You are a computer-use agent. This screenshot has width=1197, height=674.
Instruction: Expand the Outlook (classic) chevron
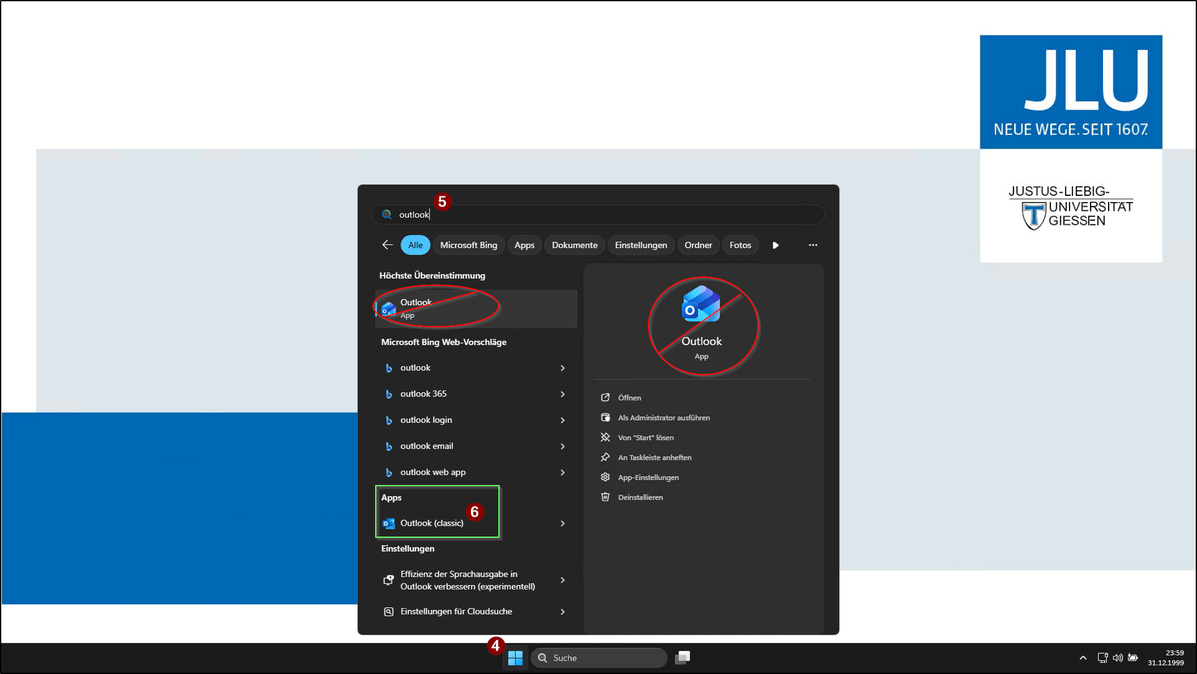tap(563, 524)
